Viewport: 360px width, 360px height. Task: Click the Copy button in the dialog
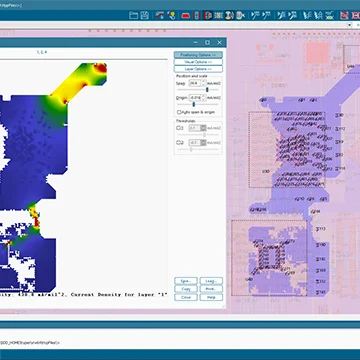click(x=186, y=289)
